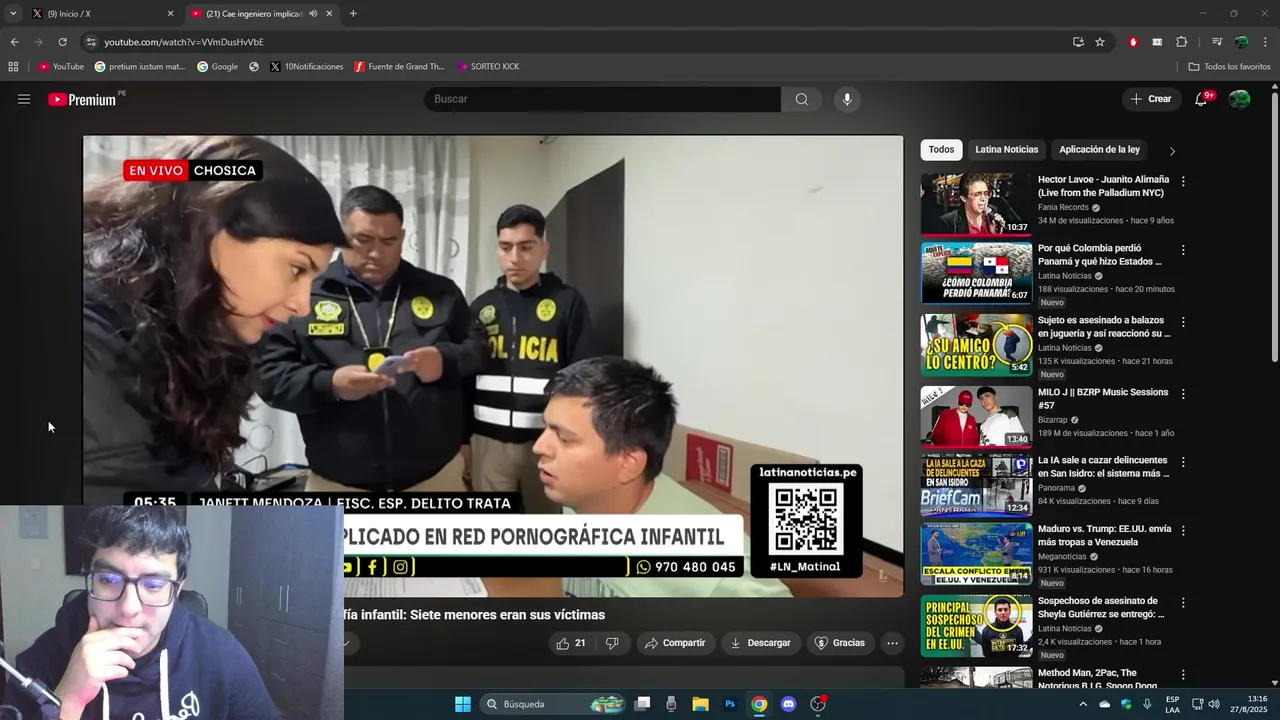Like the video with thumbs up

tap(571, 643)
